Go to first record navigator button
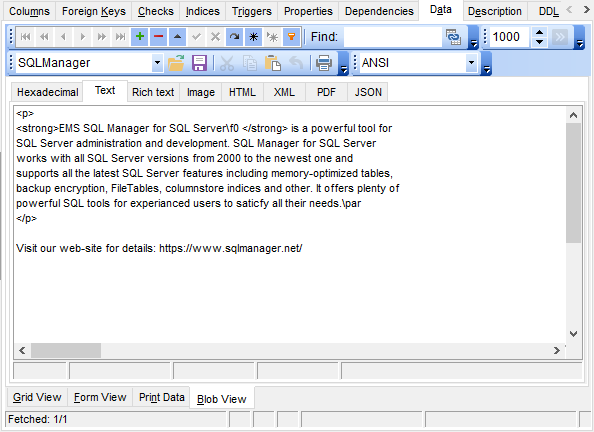Viewport: 594px width, 432px height. pos(25,37)
